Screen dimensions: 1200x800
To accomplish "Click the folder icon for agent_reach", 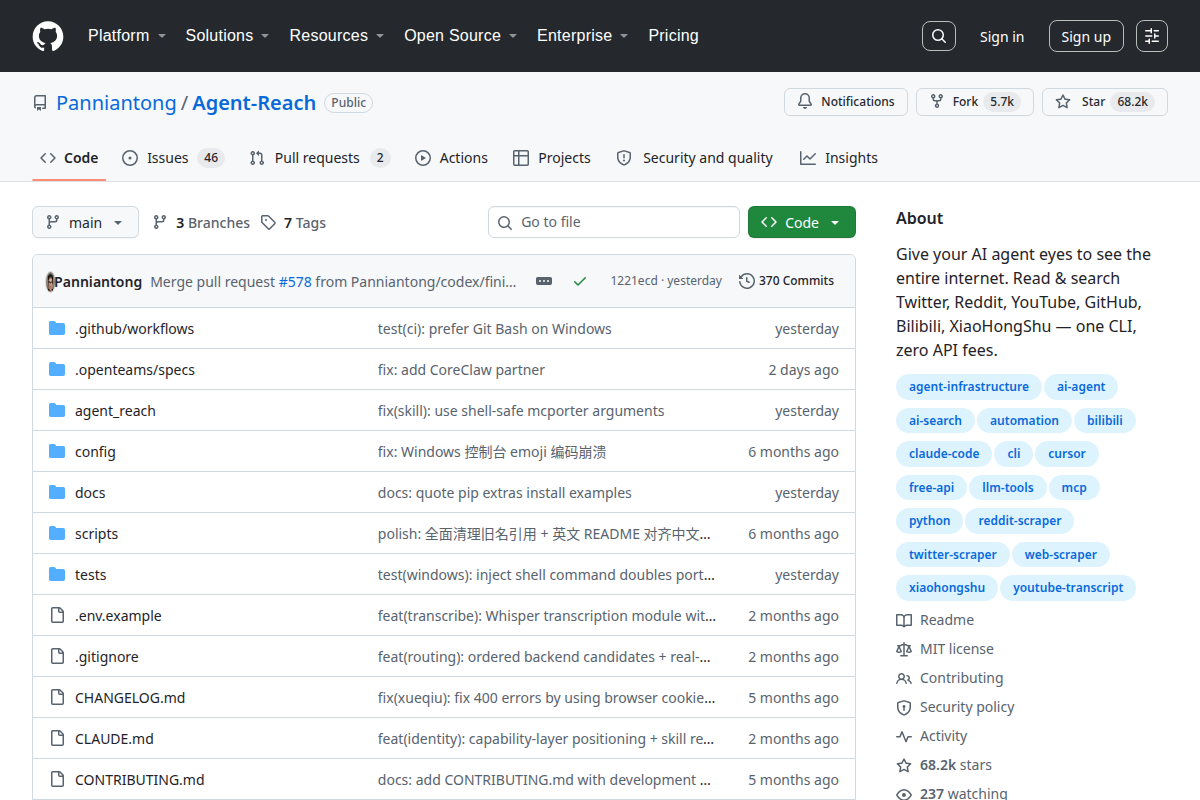I will point(57,411).
